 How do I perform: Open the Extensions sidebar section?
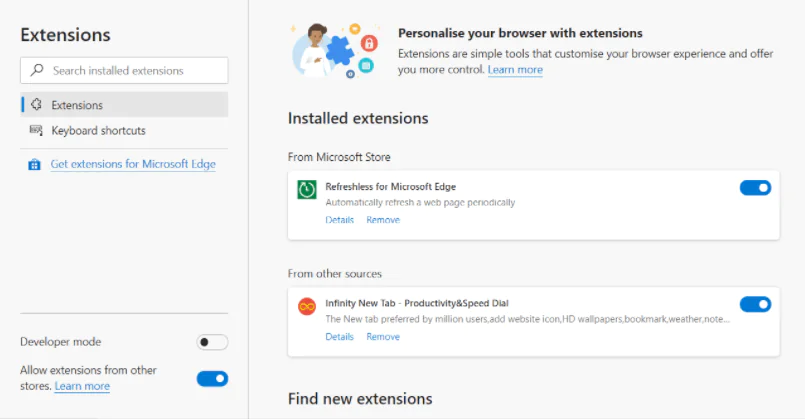point(77,105)
